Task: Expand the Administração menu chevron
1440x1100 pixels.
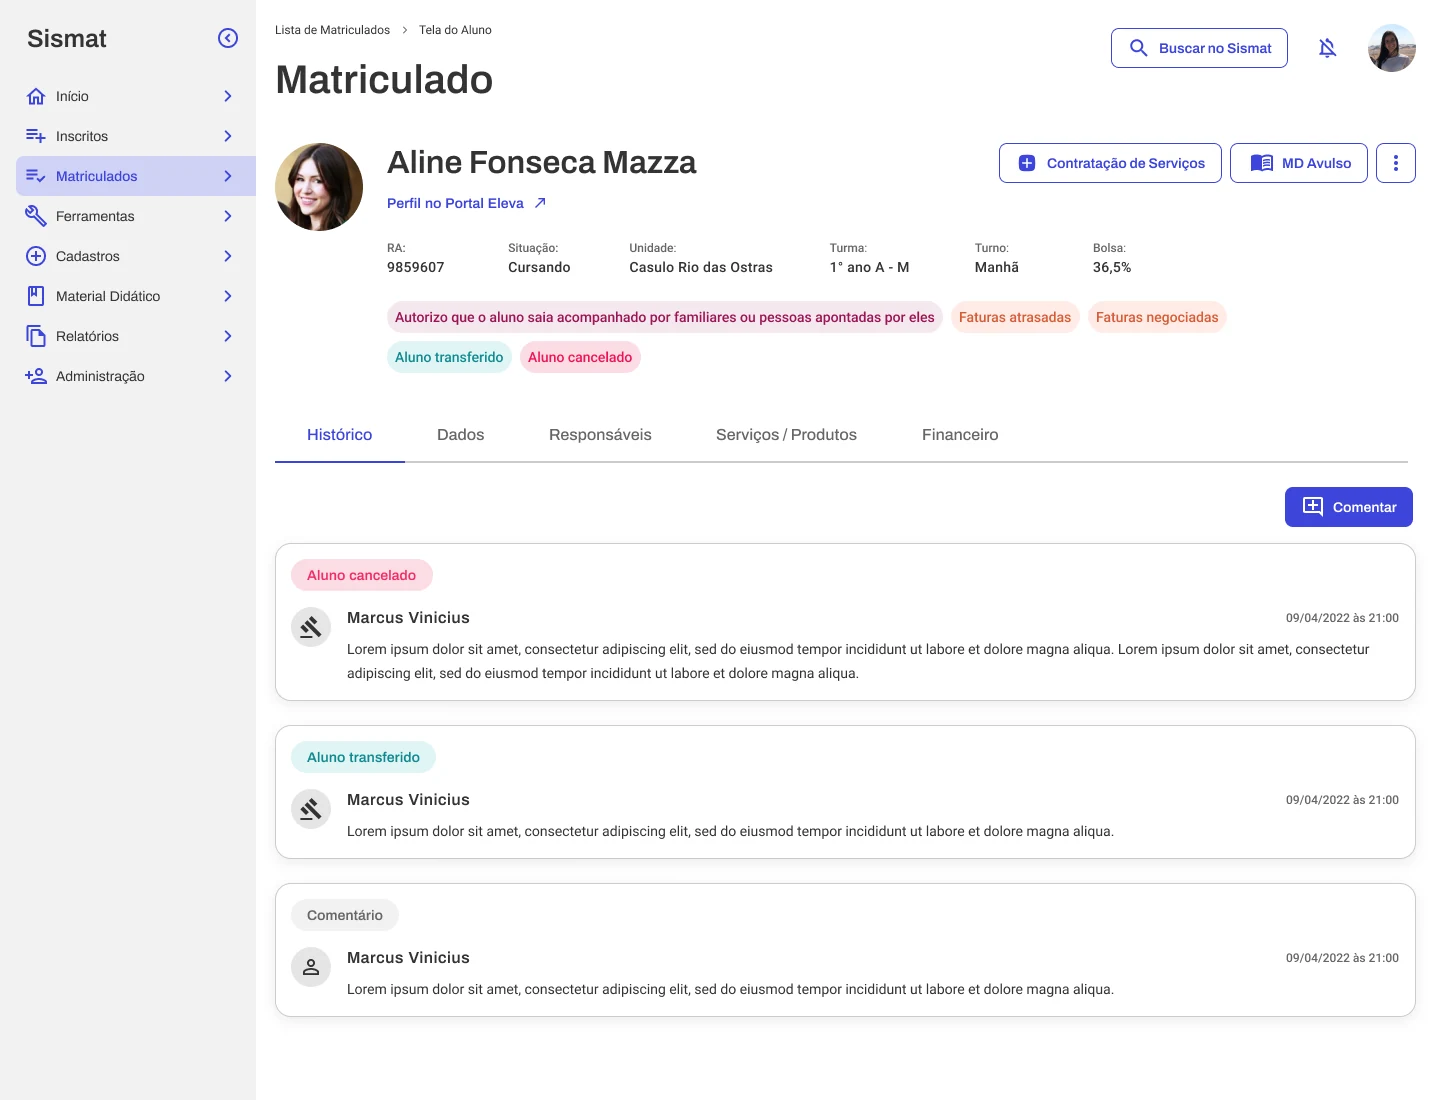Action: [228, 376]
